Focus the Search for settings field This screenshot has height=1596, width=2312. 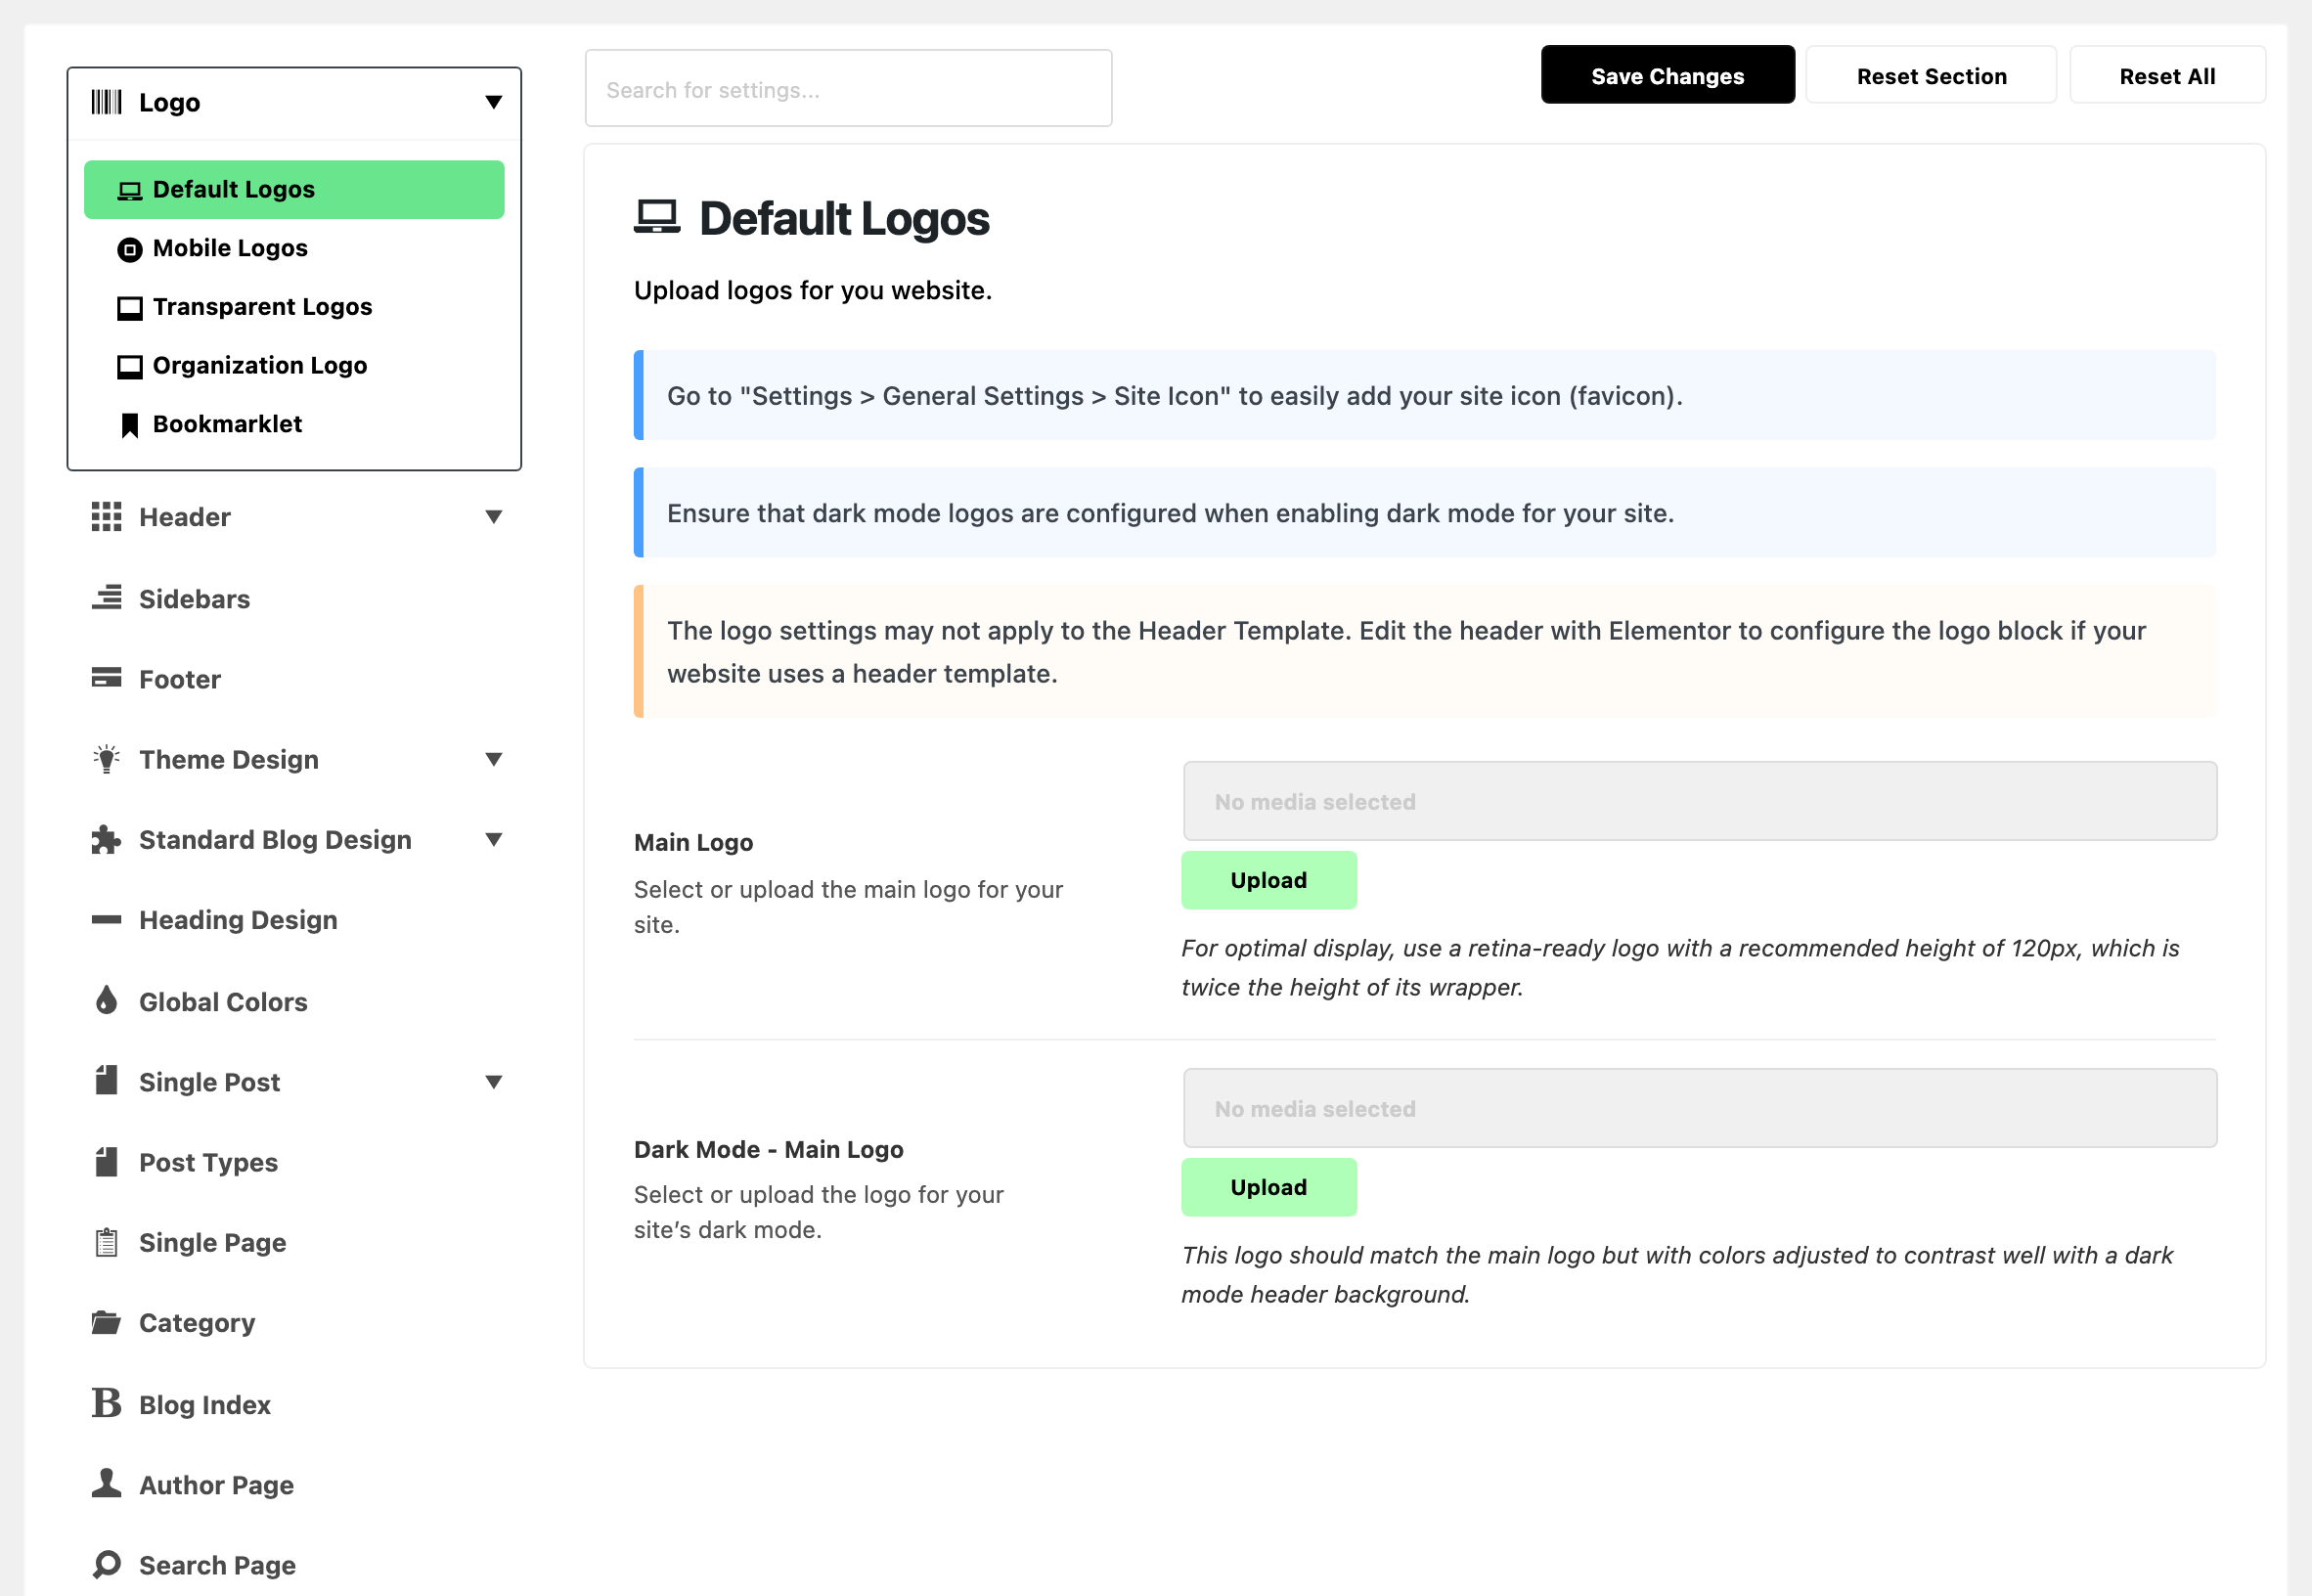coord(848,89)
